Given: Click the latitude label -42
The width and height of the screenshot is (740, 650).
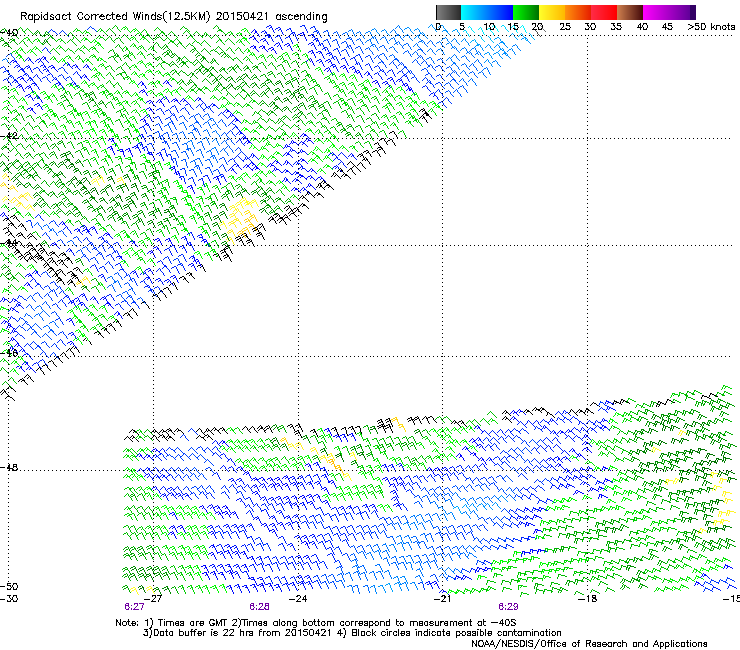Looking at the screenshot, I should tap(9, 136).
